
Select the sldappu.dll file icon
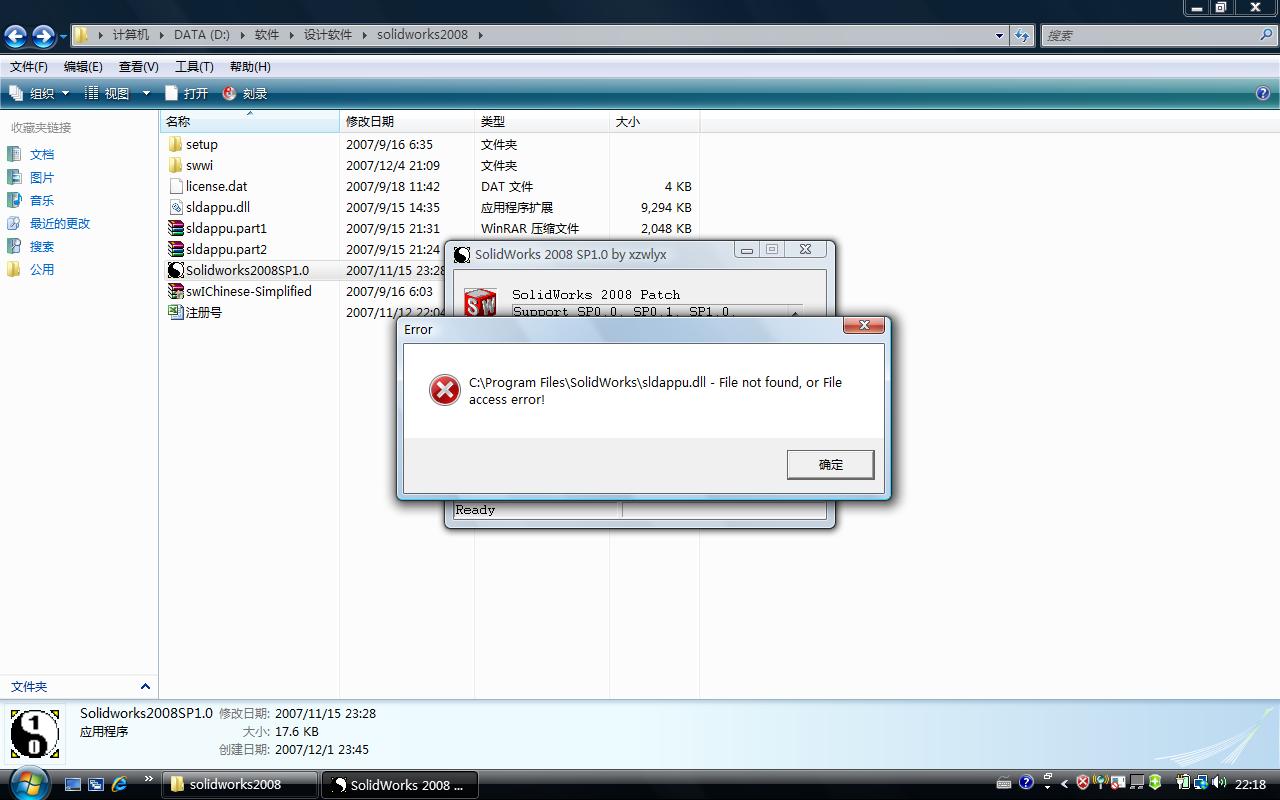pos(176,207)
